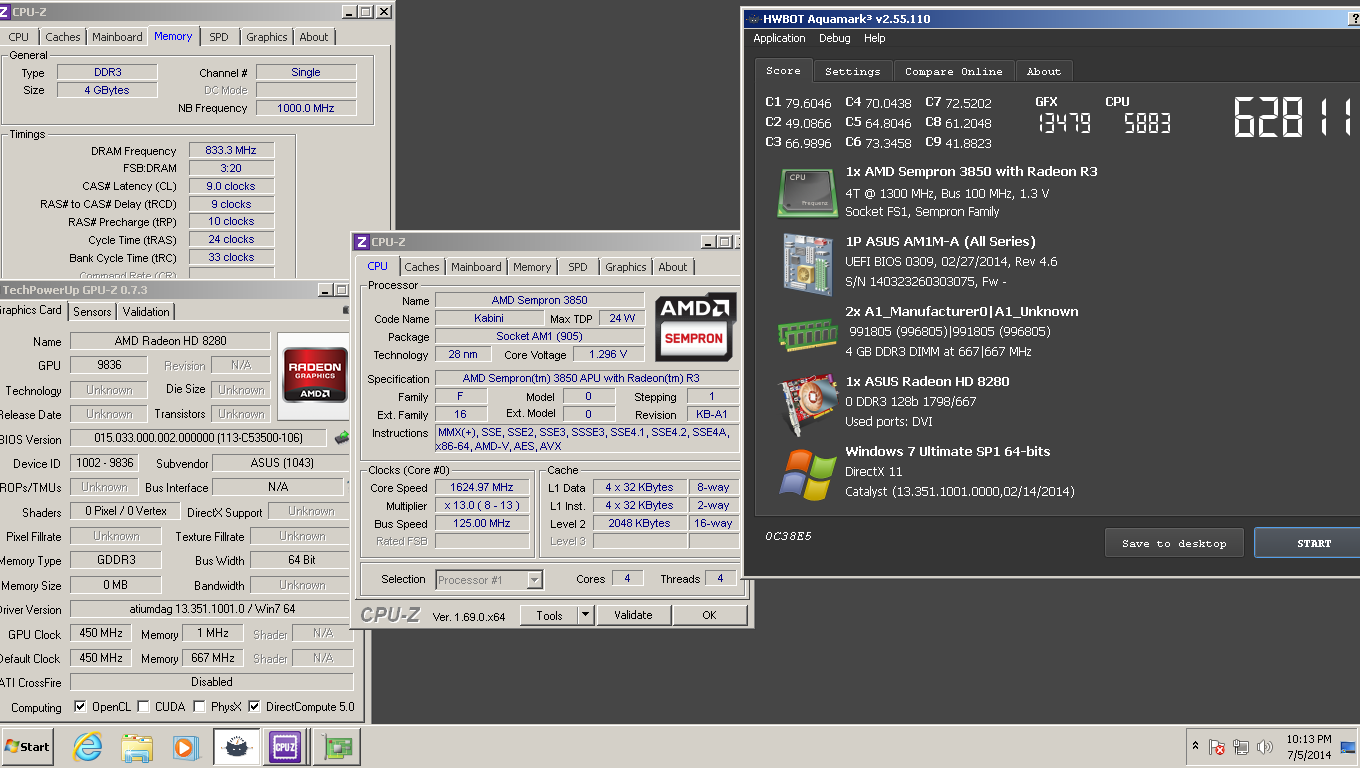Switch to CPU-Z taskbar button
The height and width of the screenshot is (768, 1360).
click(x=285, y=747)
